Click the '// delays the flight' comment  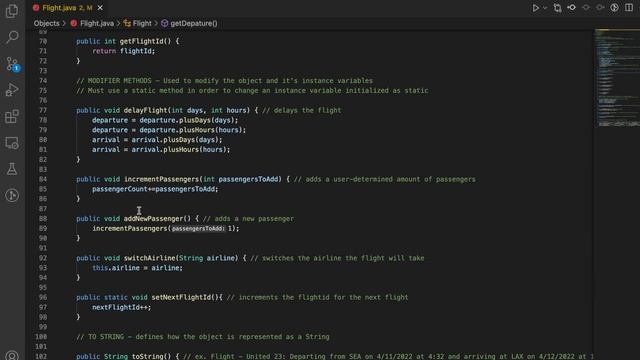point(302,110)
